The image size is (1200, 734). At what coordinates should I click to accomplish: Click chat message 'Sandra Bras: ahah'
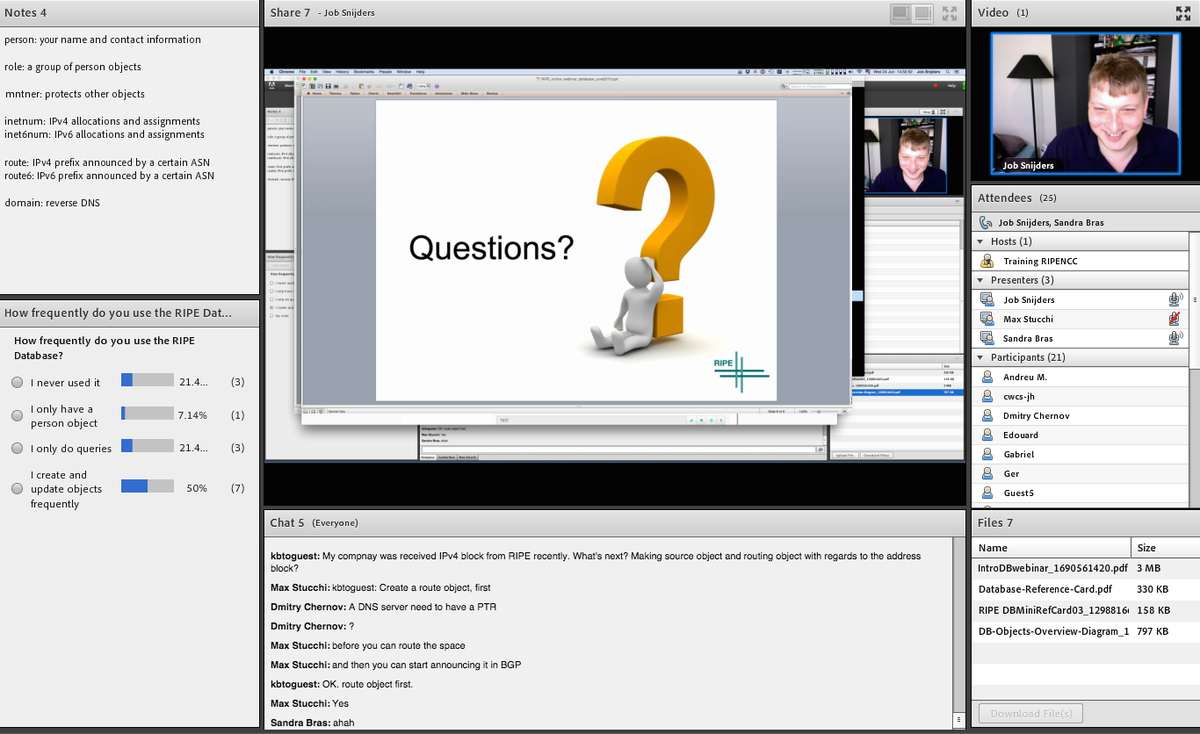[x=312, y=723]
